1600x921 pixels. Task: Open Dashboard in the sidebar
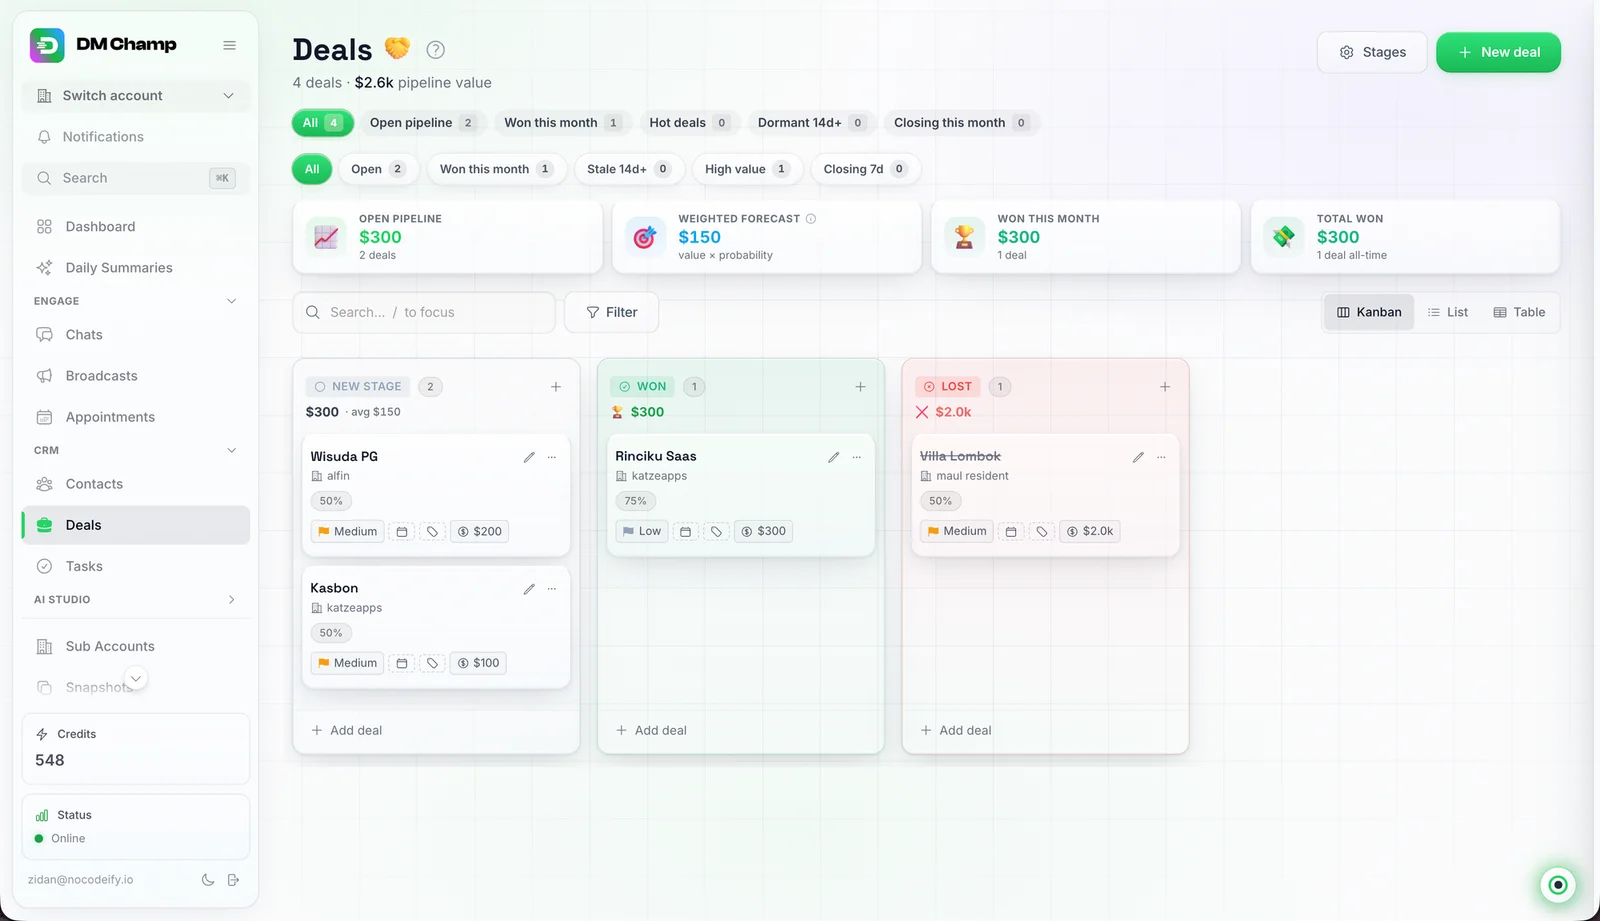tap(136, 227)
